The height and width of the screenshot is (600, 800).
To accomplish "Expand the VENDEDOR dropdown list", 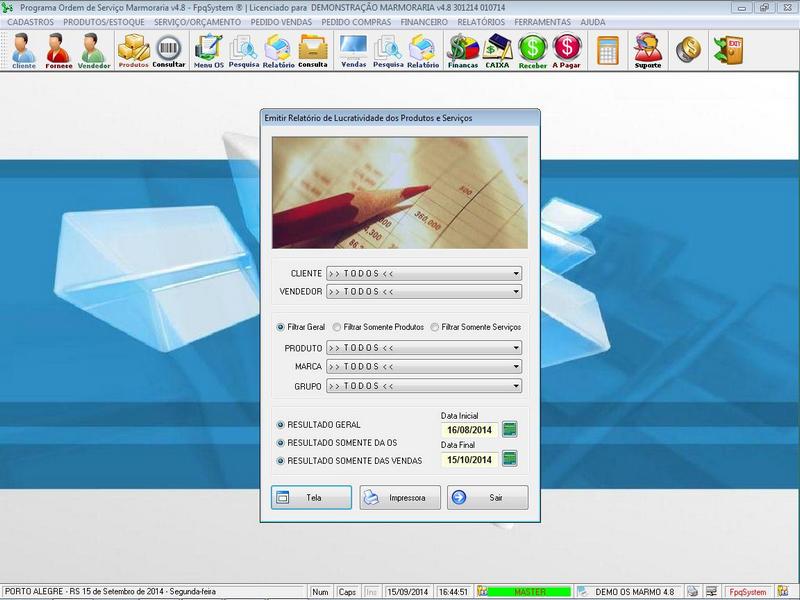I will point(516,292).
